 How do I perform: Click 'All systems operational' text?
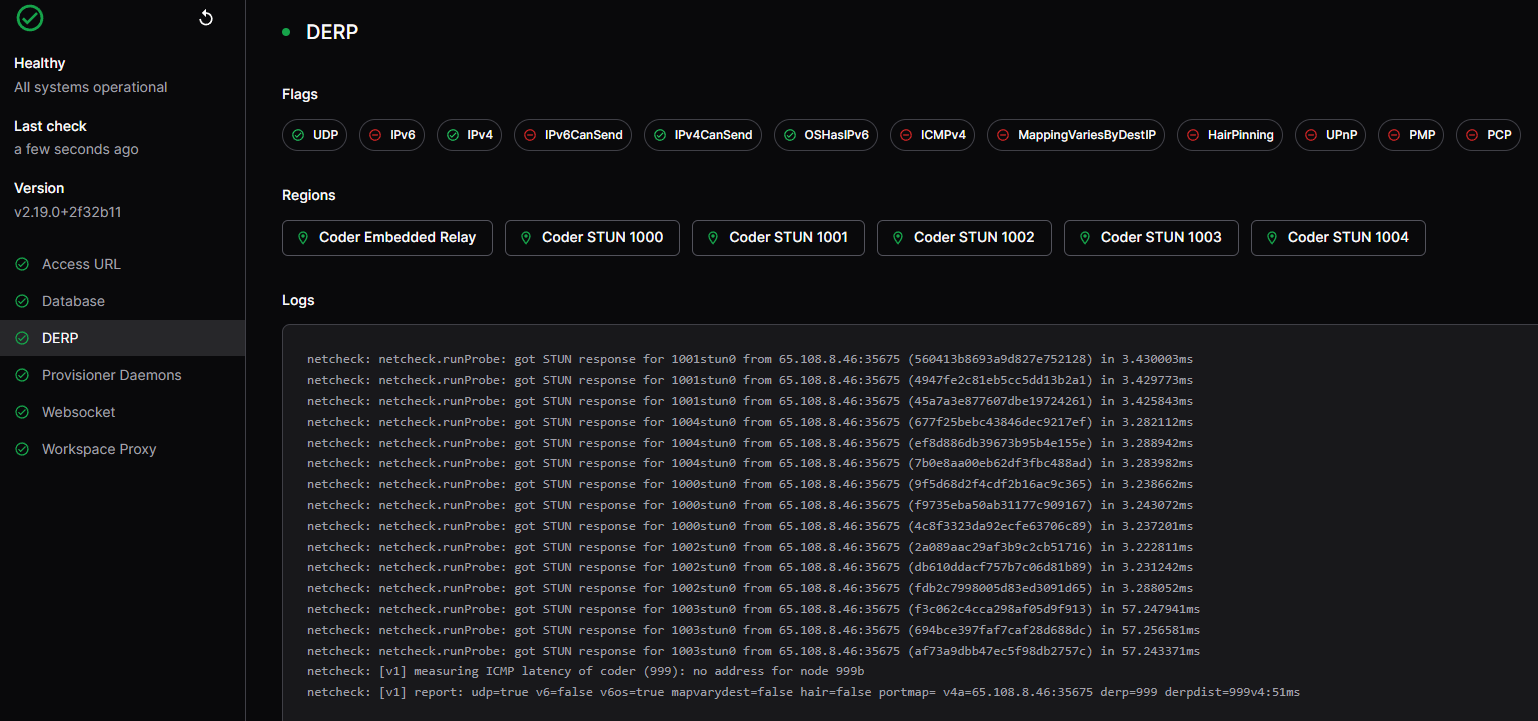point(91,87)
